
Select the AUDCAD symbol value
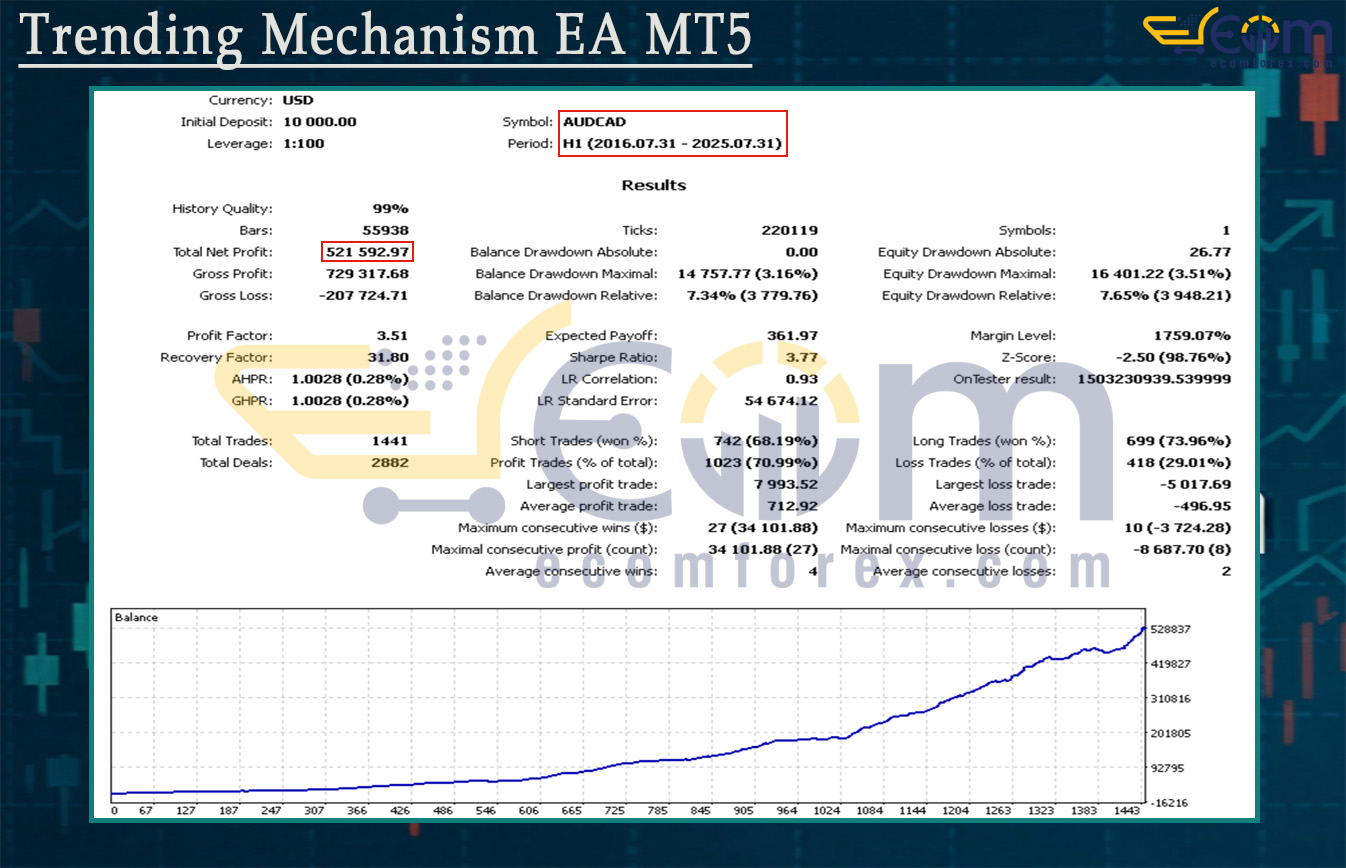click(594, 122)
